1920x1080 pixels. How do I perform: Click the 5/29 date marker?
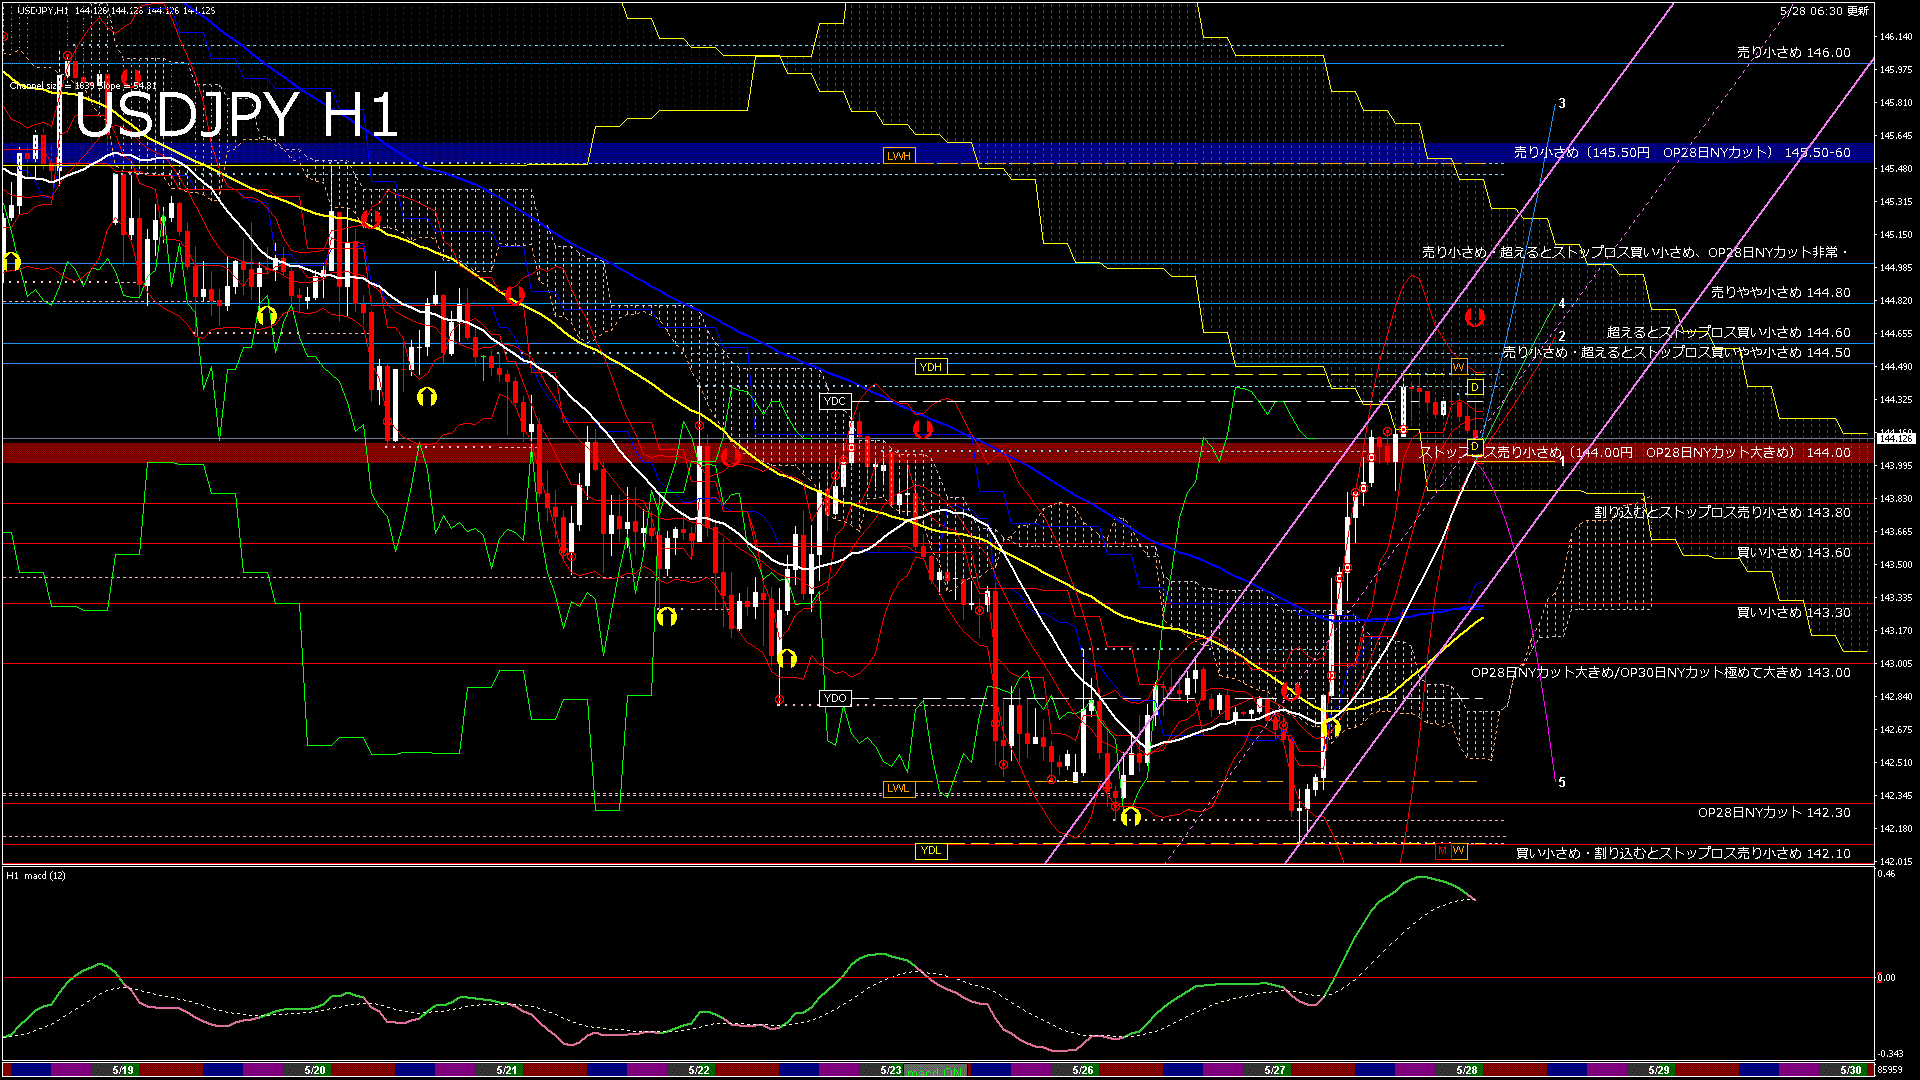1659,1070
